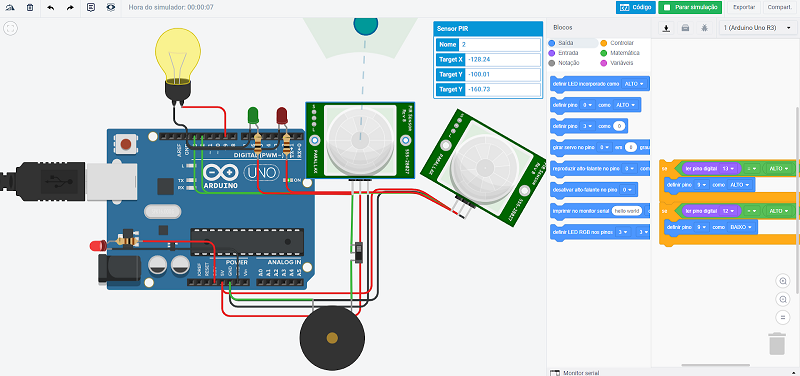
Task: Click the value 0 in definir pino 3 block
Action: (619, 126)
